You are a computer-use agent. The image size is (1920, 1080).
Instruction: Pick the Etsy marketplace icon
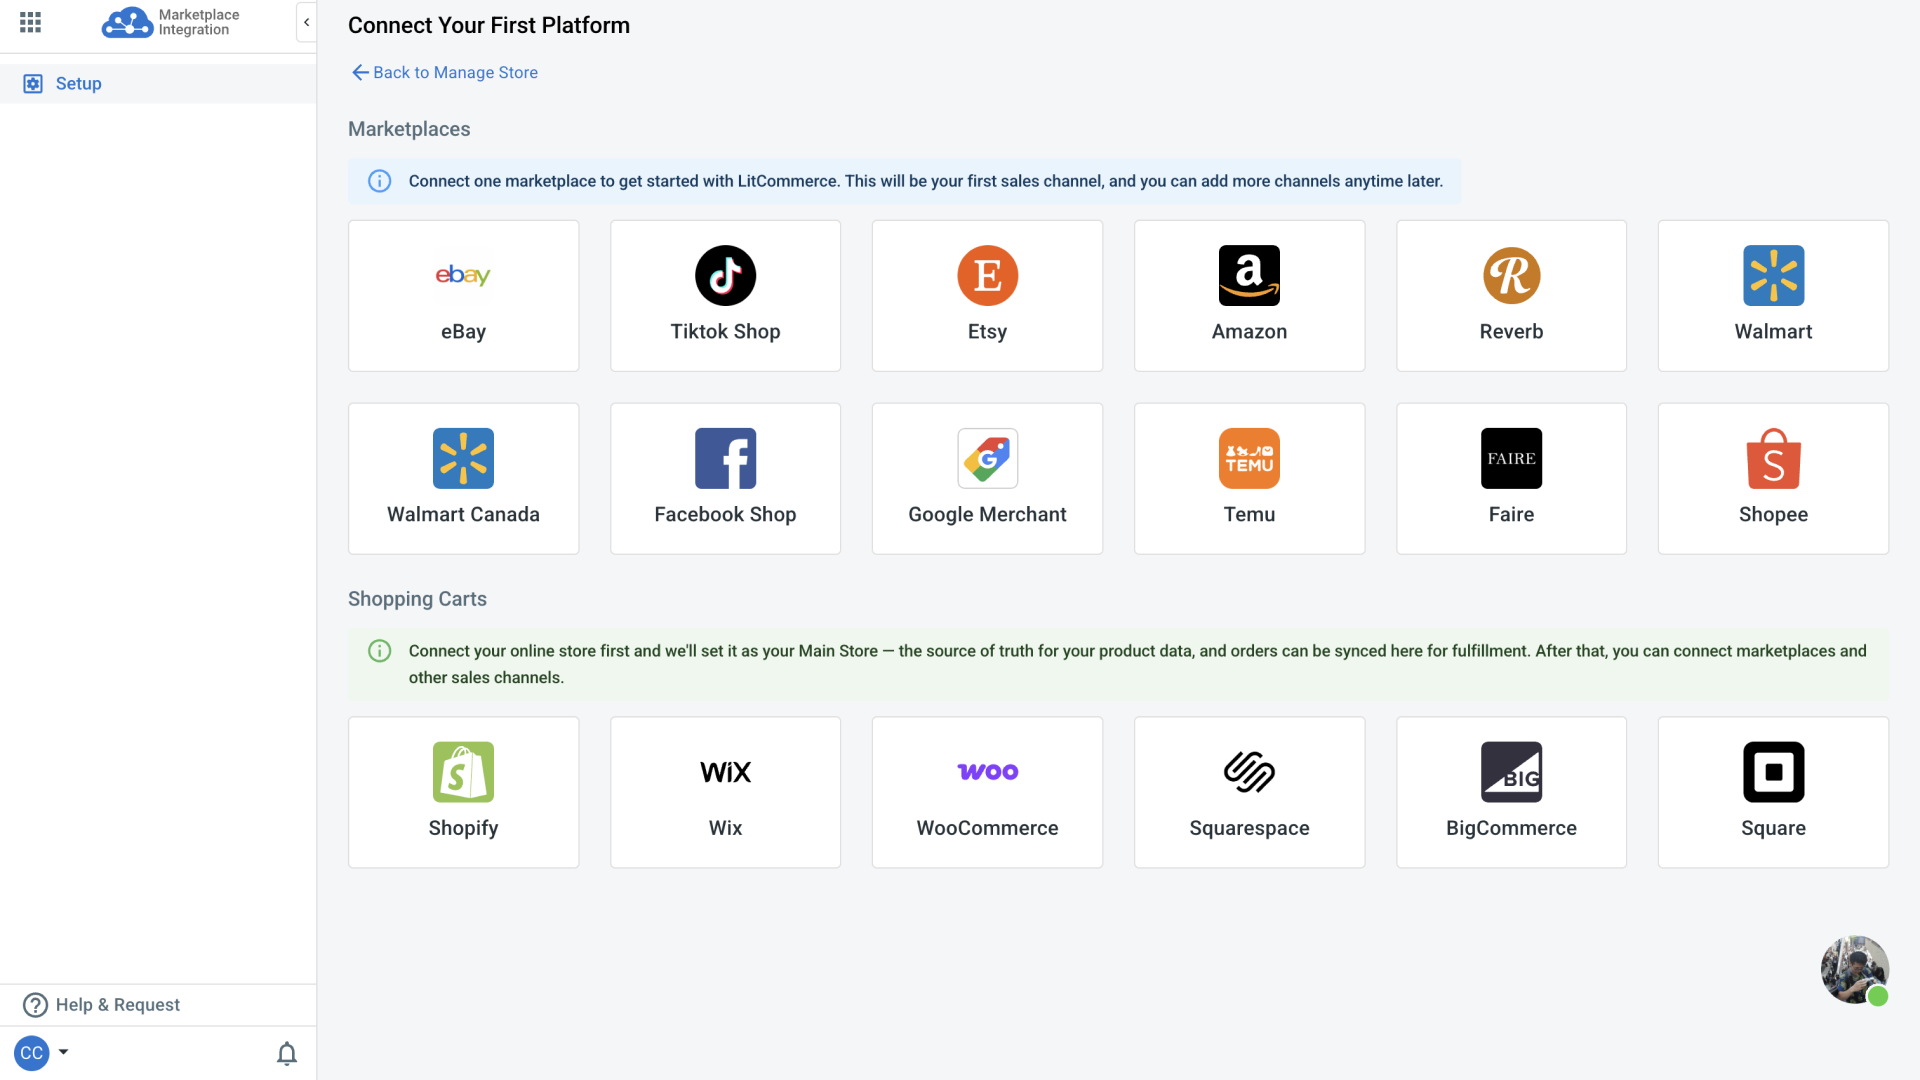point(987,275)
